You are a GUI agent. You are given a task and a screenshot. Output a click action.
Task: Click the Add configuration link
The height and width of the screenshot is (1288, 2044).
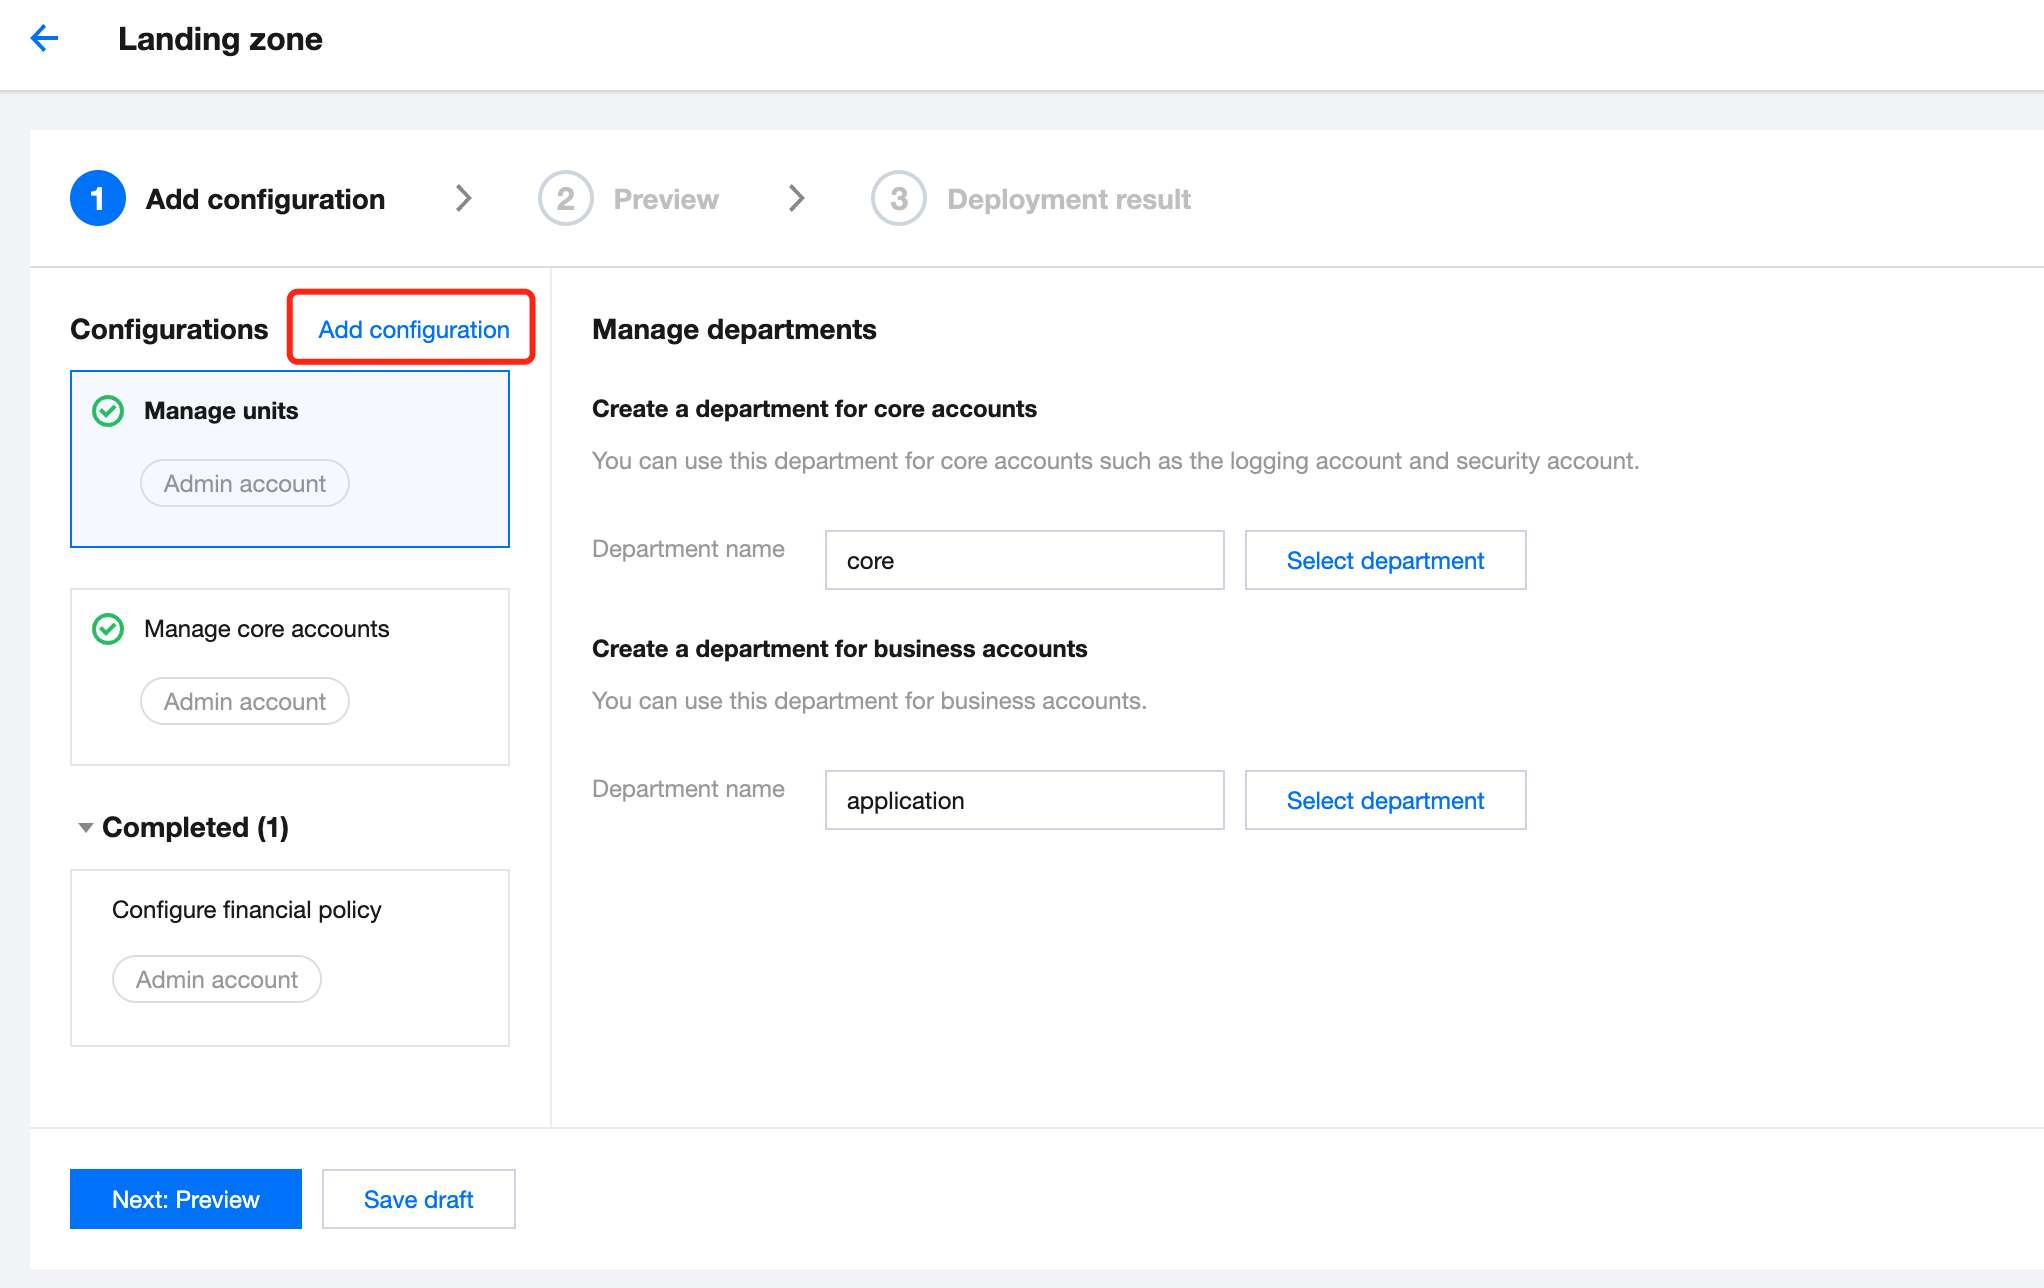[x=413, y=330]
